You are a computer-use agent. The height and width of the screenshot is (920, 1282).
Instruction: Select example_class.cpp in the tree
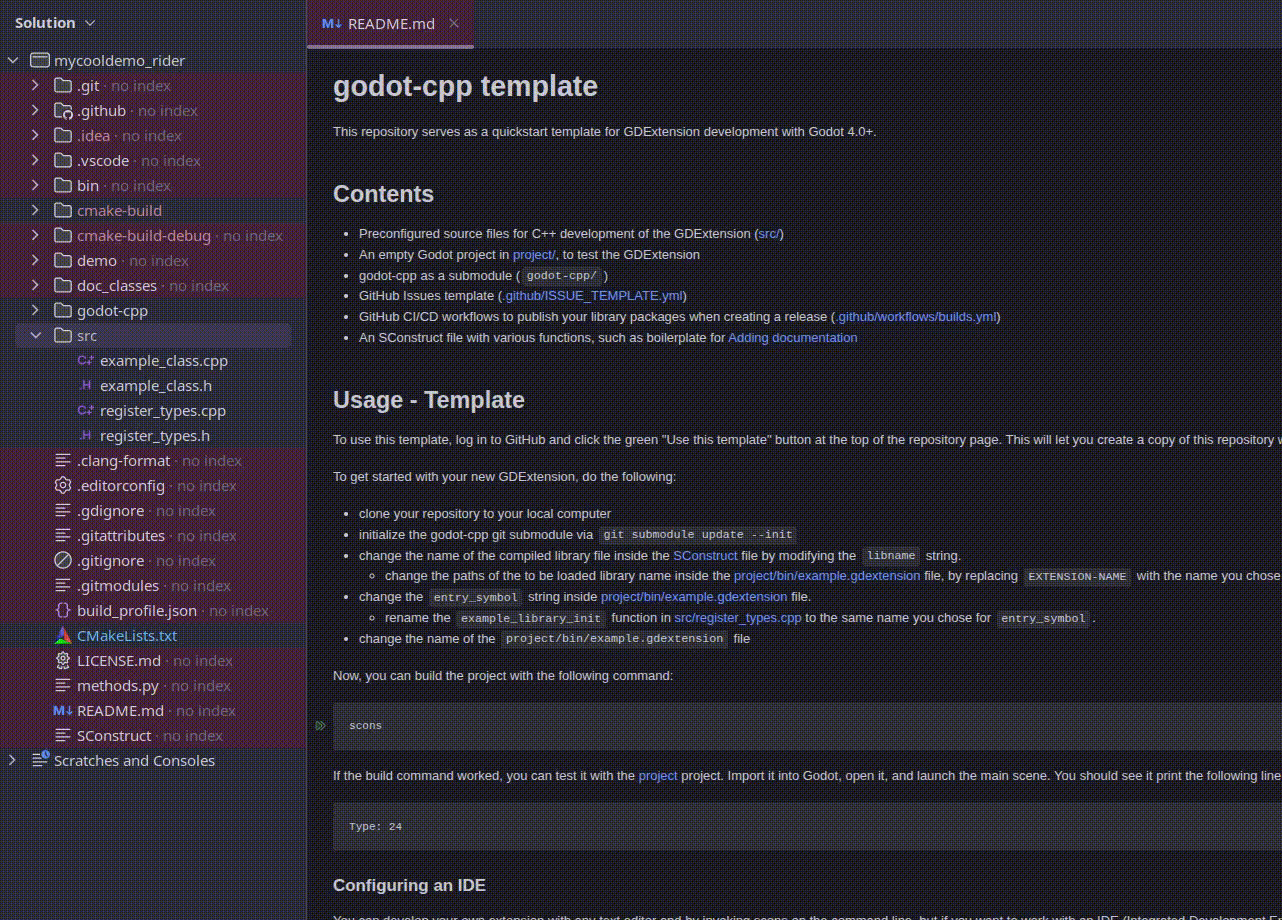[164, 361]
